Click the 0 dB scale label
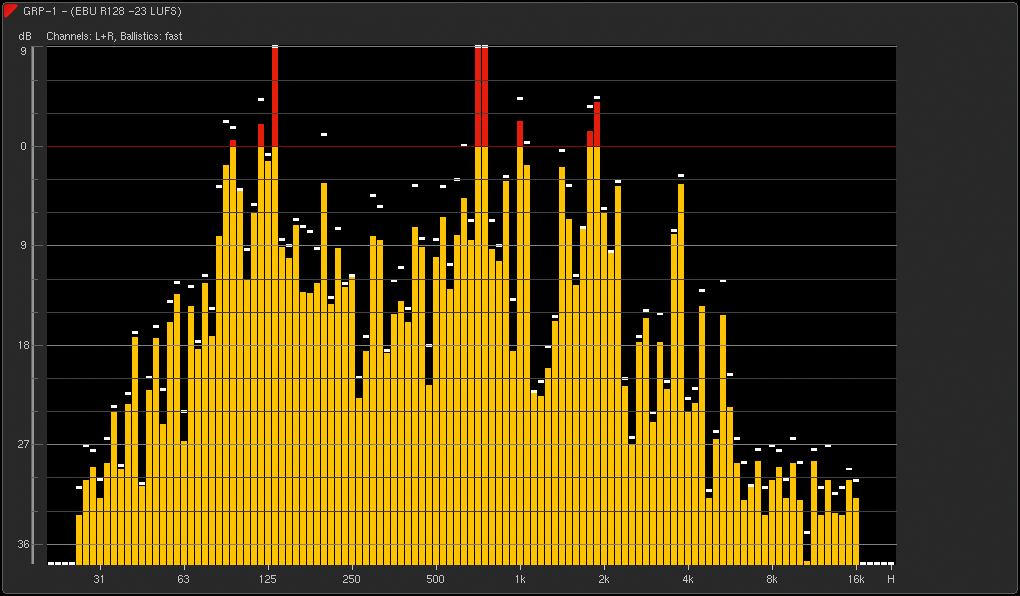 click(24, 146)
